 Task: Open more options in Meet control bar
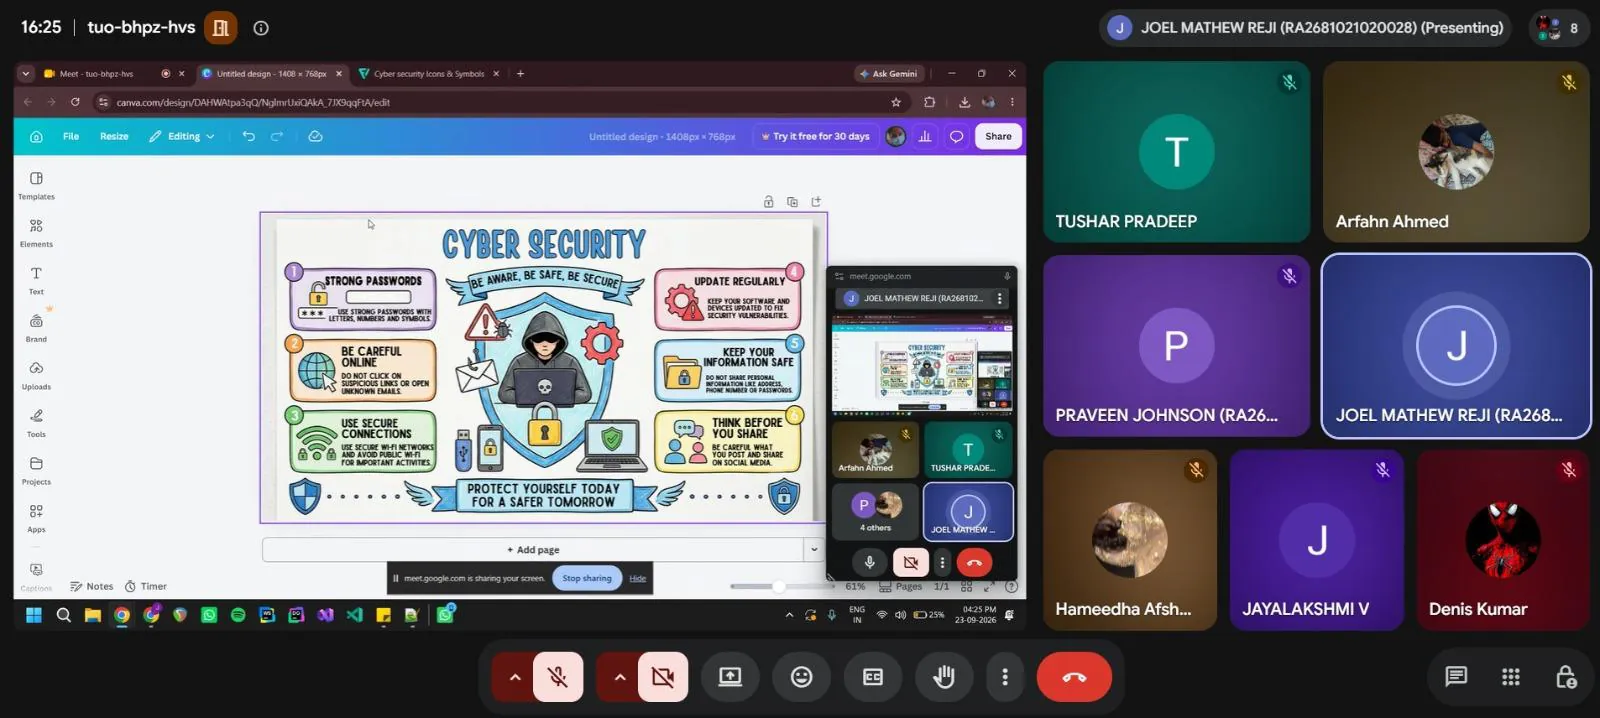[1005, 677]
